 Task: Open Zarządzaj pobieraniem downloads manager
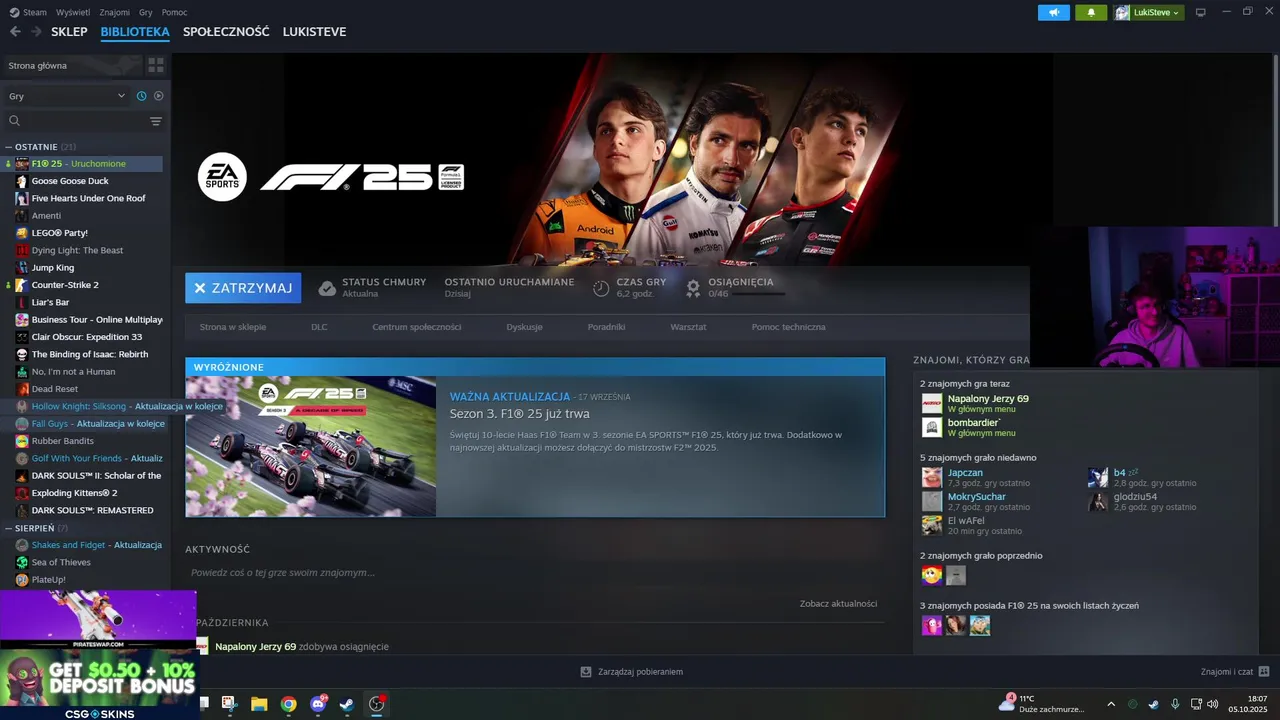coord(632,672)
